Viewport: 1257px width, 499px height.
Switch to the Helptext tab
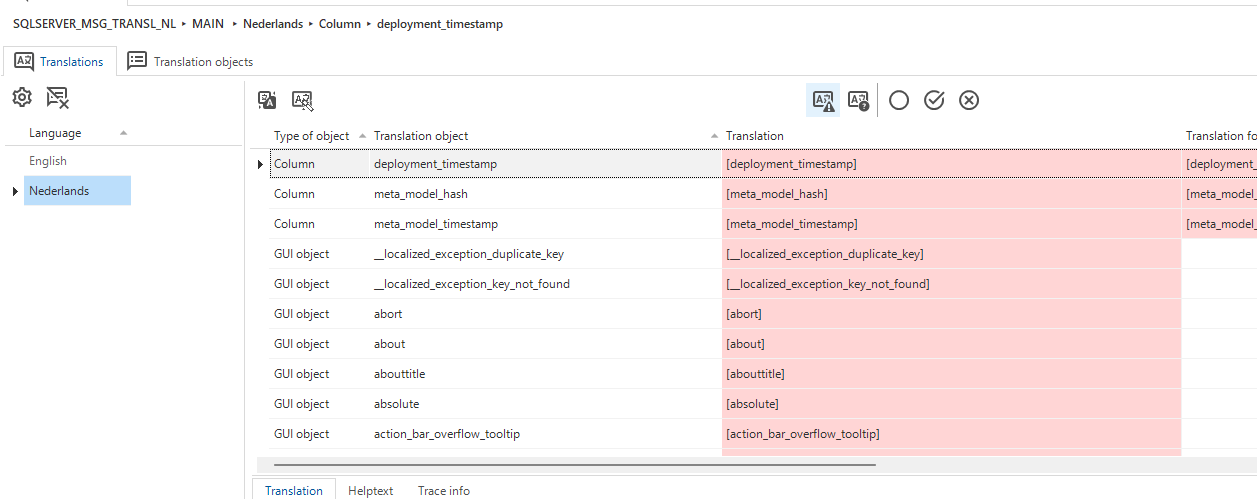pyautogui.click(x=371, y=490)
